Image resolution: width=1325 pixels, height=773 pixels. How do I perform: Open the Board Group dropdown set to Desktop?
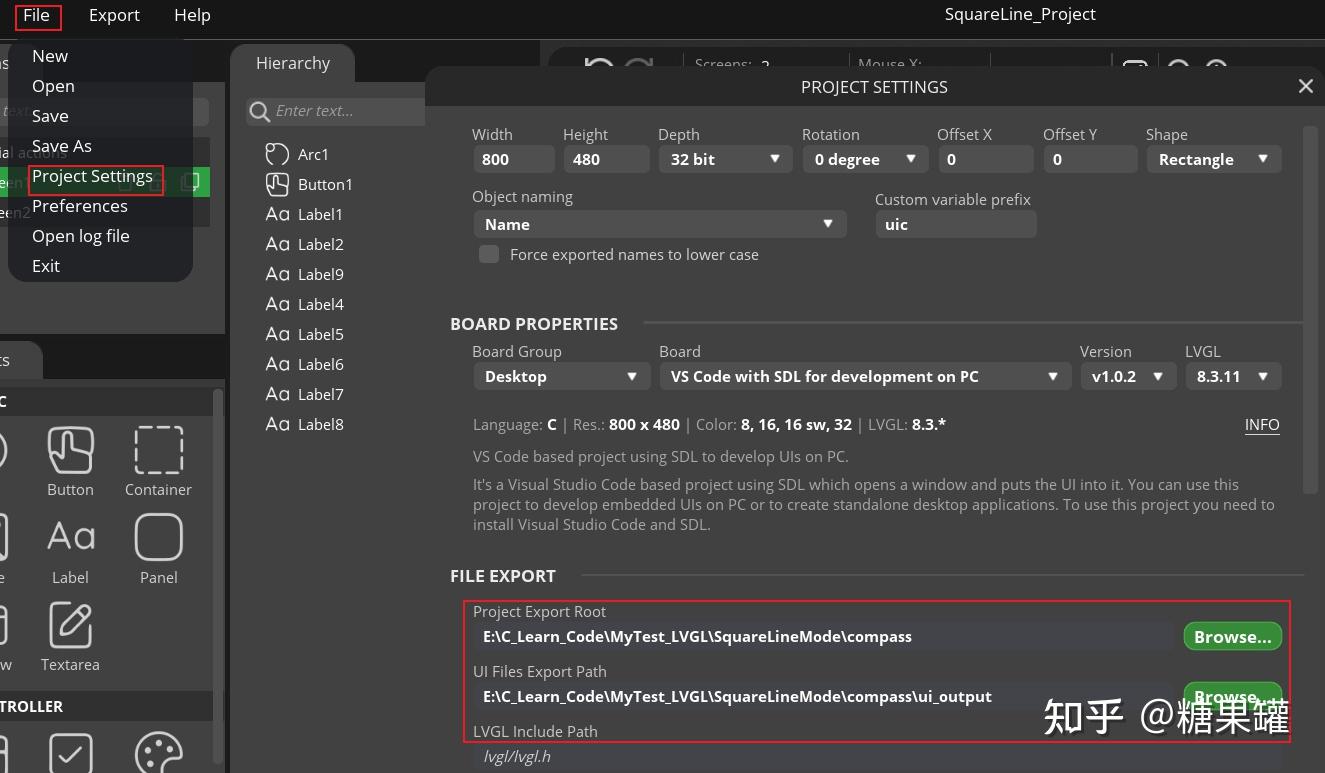[561, 376]
